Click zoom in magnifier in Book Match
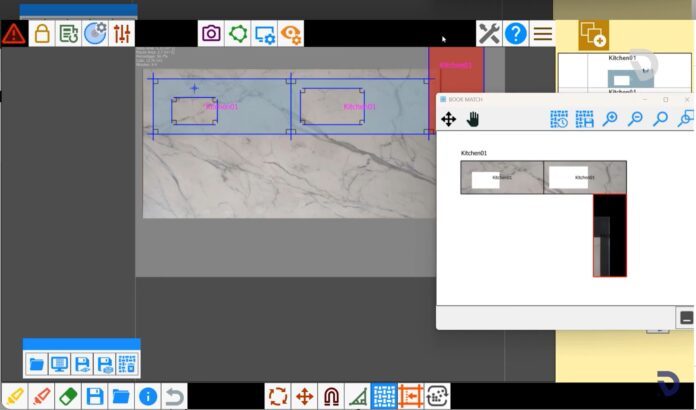The image size is (696, 410). click(610, 119)
